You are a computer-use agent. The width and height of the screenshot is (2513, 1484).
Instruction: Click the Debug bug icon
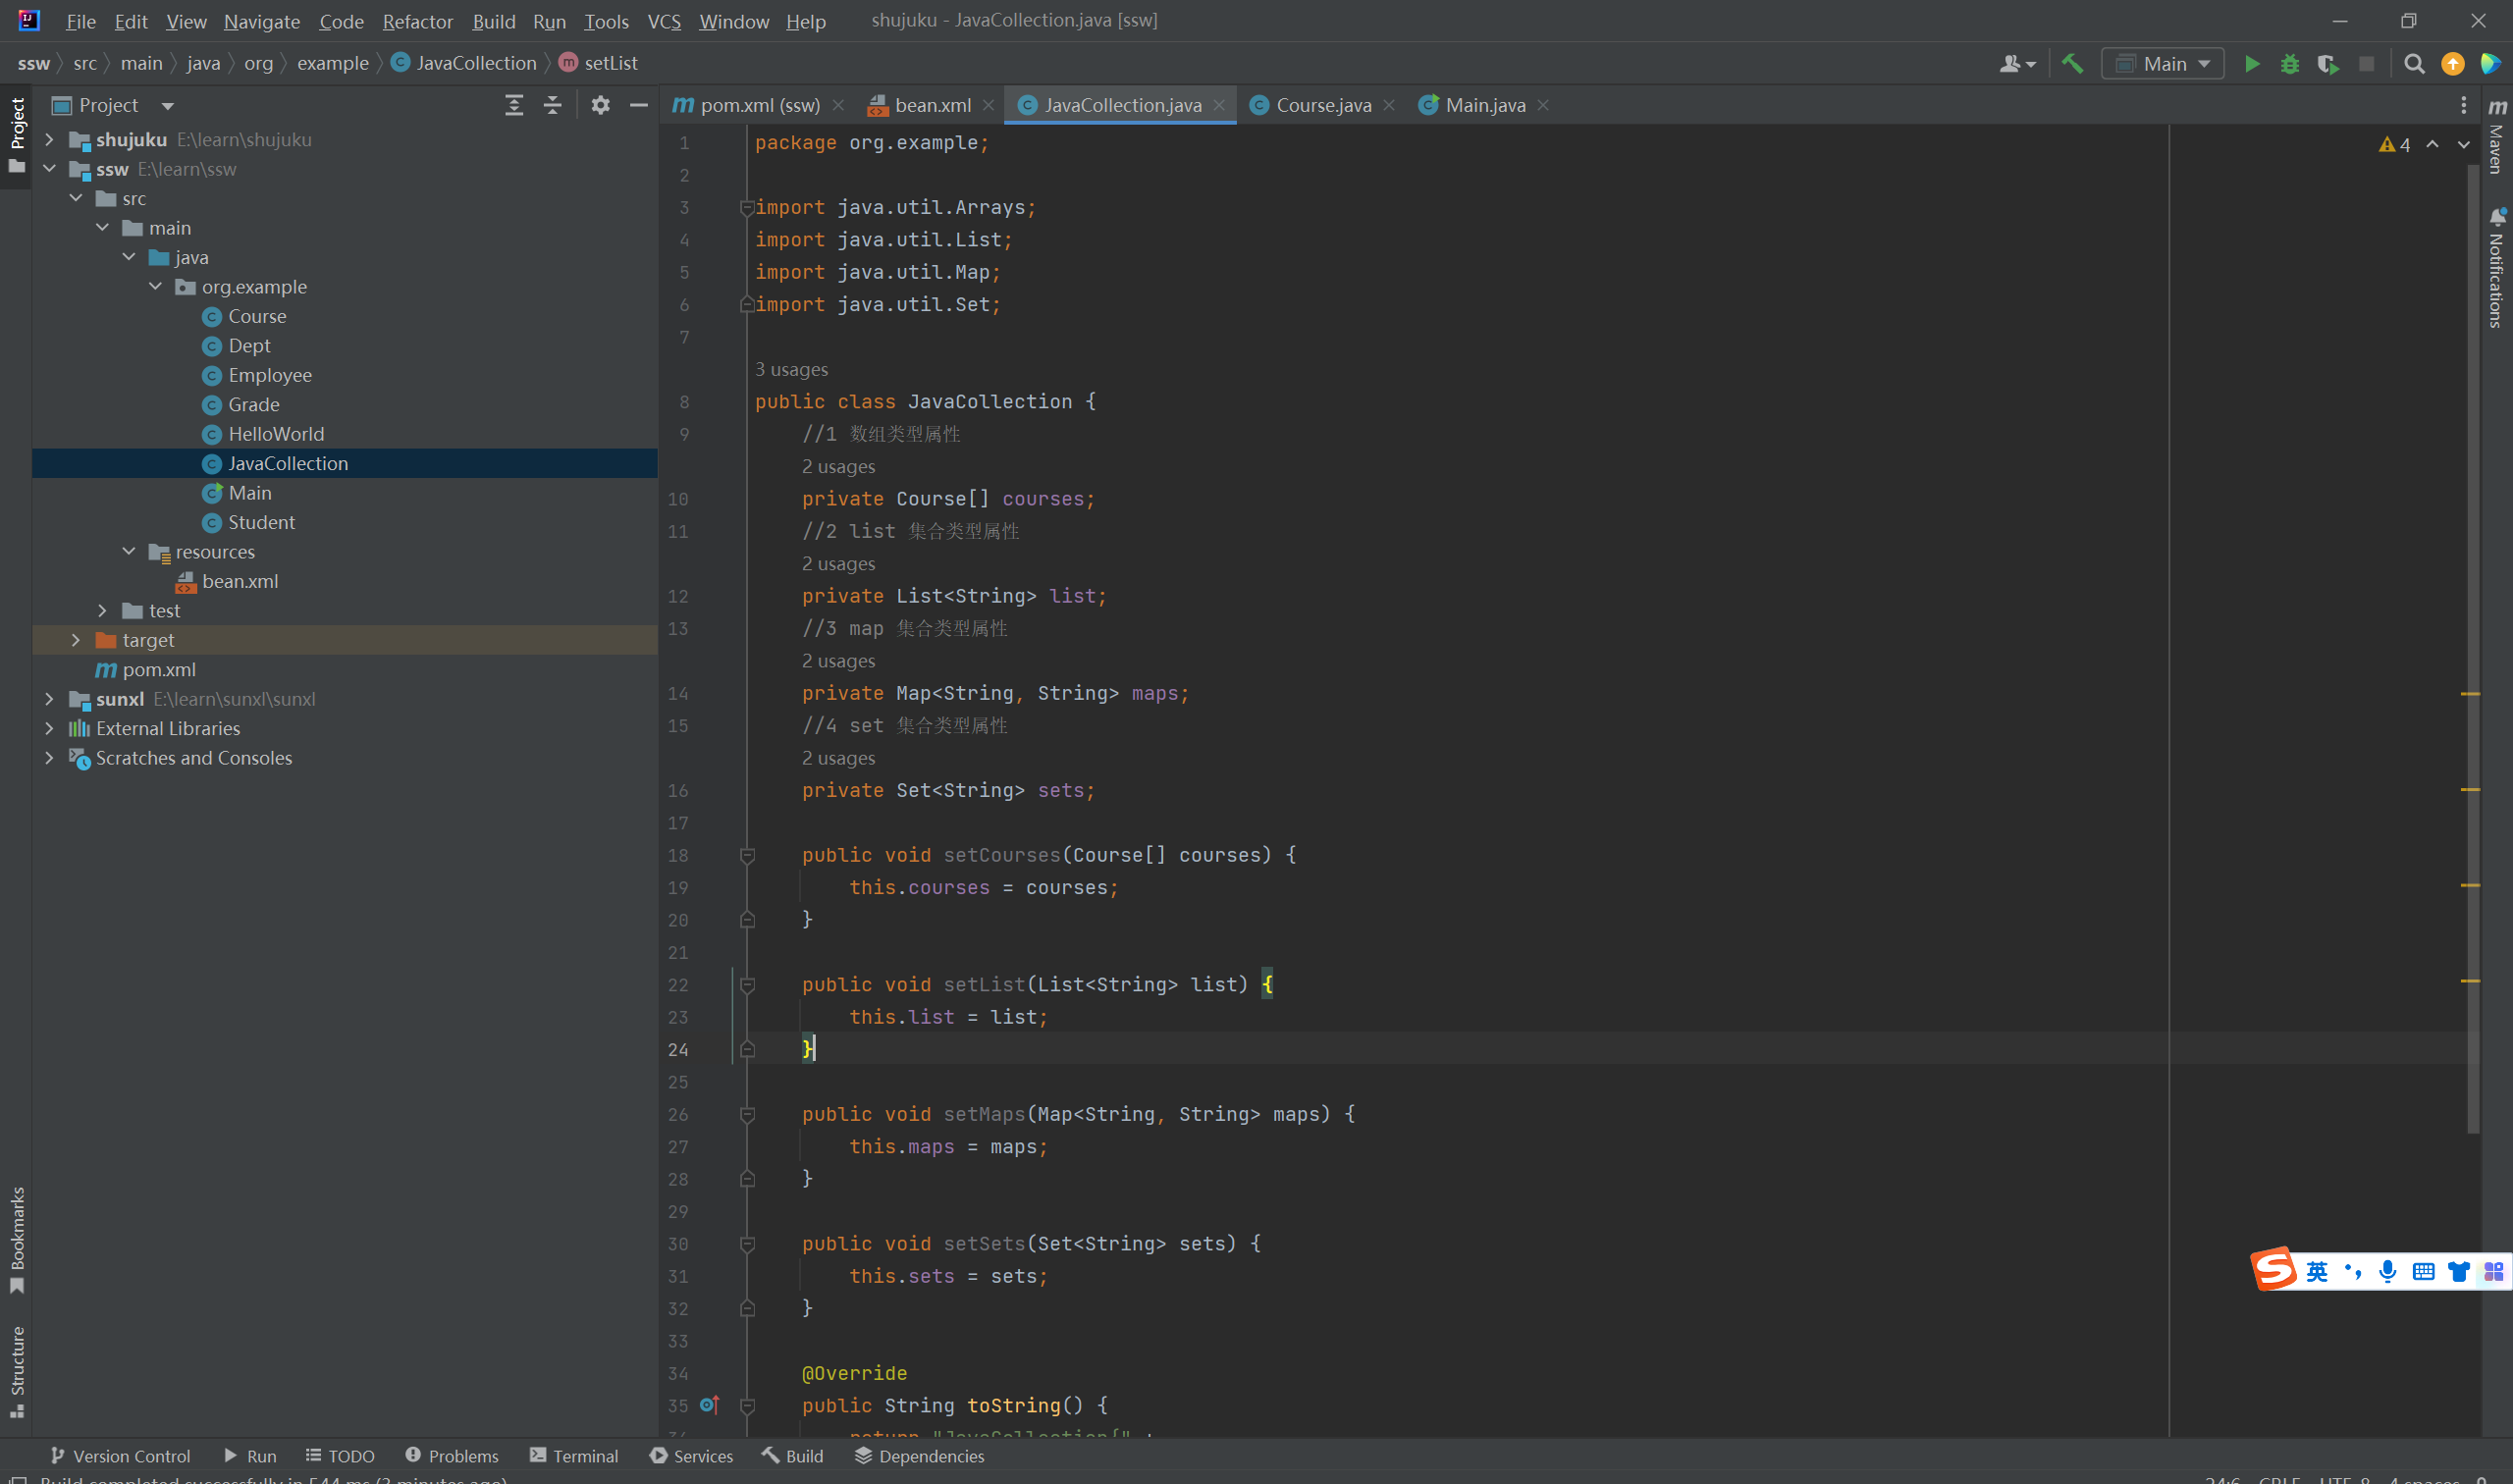[2289, 64]
